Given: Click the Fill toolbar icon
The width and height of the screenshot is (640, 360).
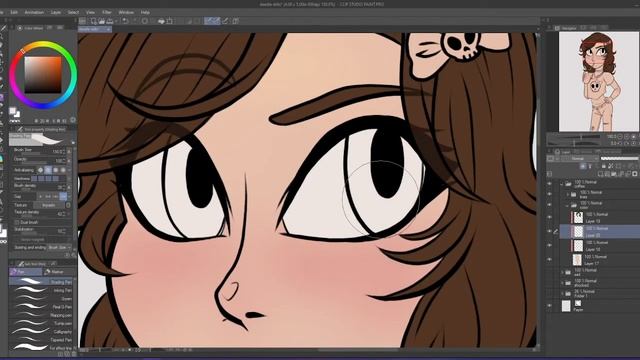Looking at the screenshot, I should click(161, 21).
